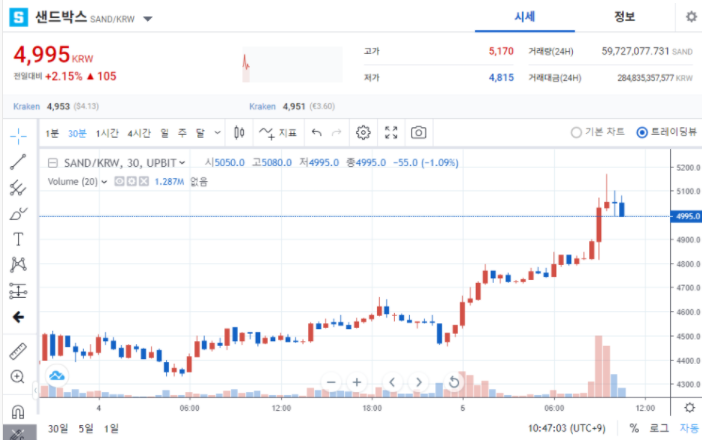Toggle 자동 auto scale

(x=689, y=428)
